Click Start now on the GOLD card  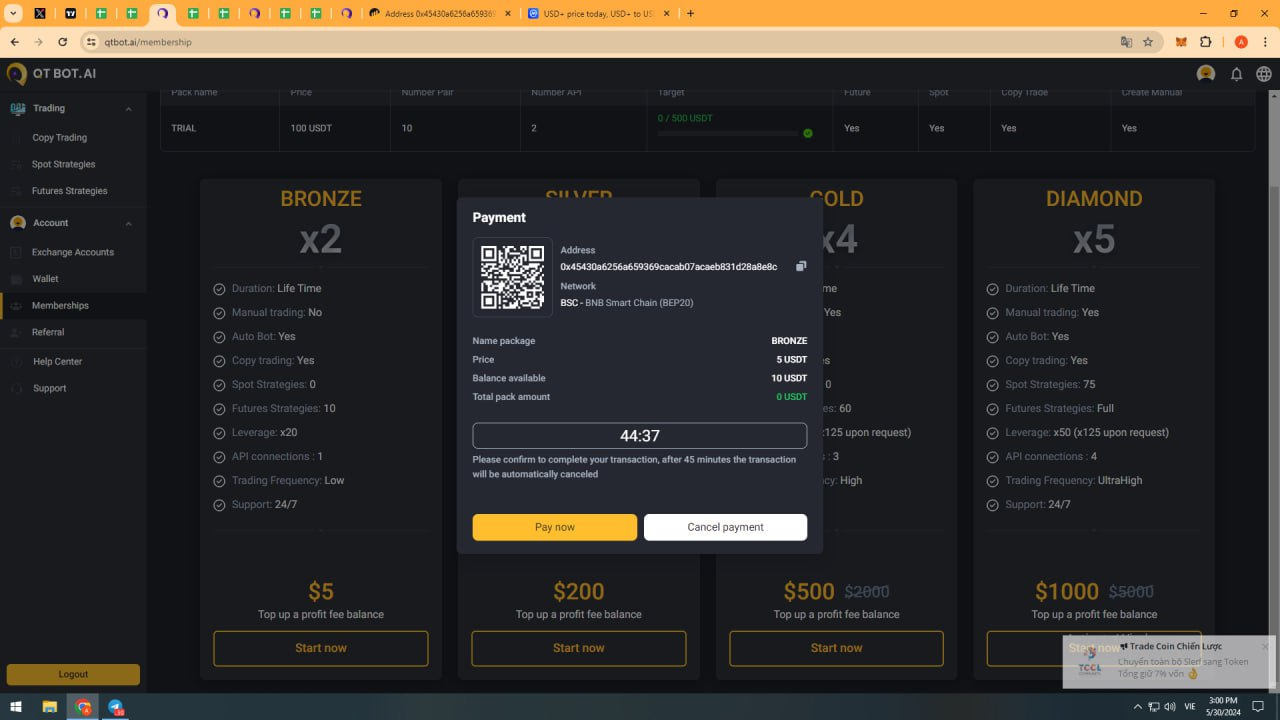tap(837, 648)
